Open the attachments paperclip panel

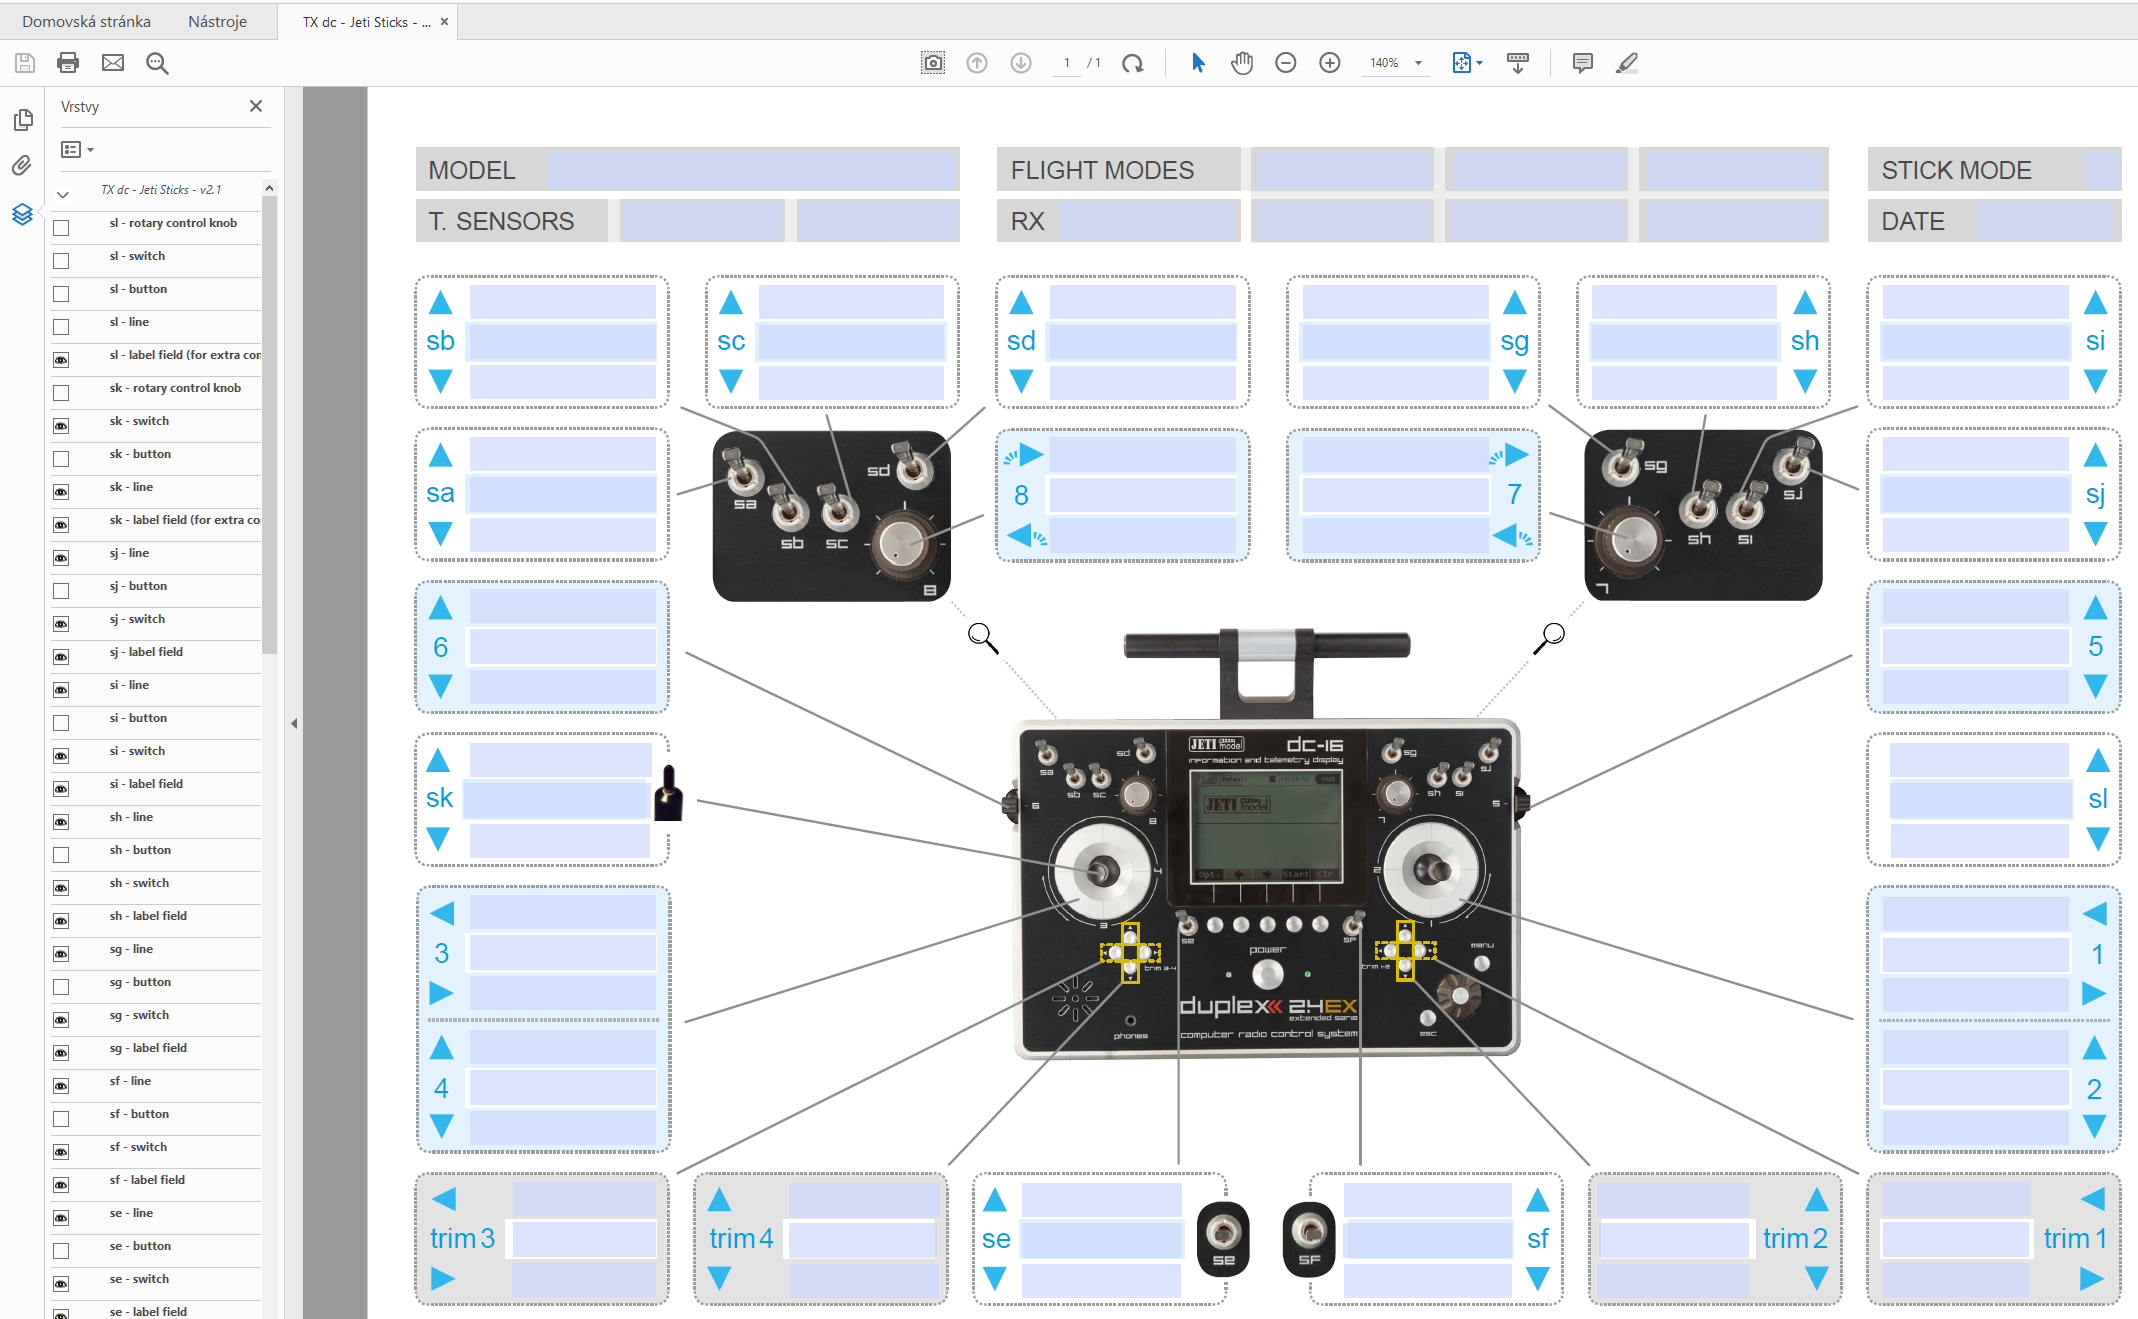(x=22, y=166)
